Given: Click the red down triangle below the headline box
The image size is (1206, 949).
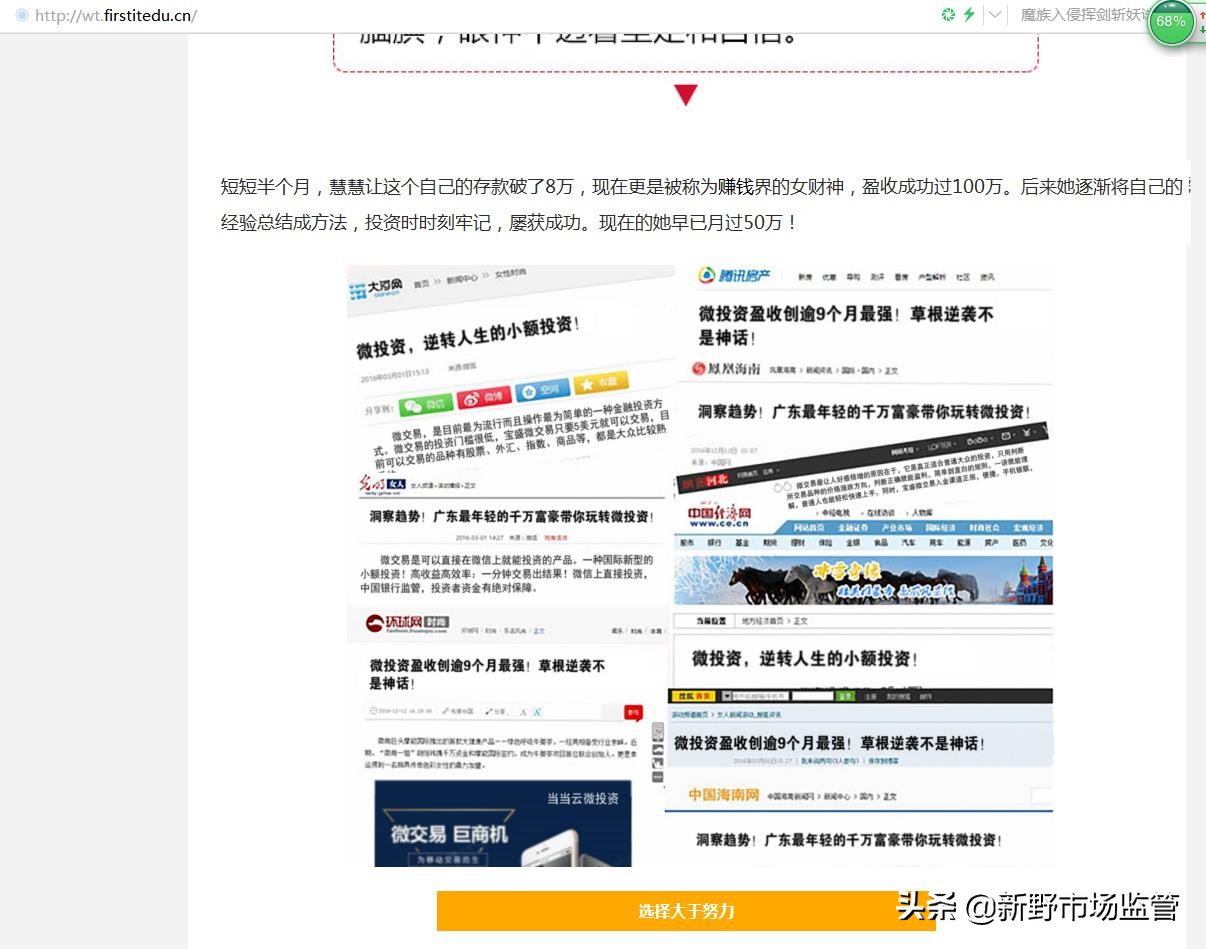Looking at the screenshot, I should coord(686,95).
